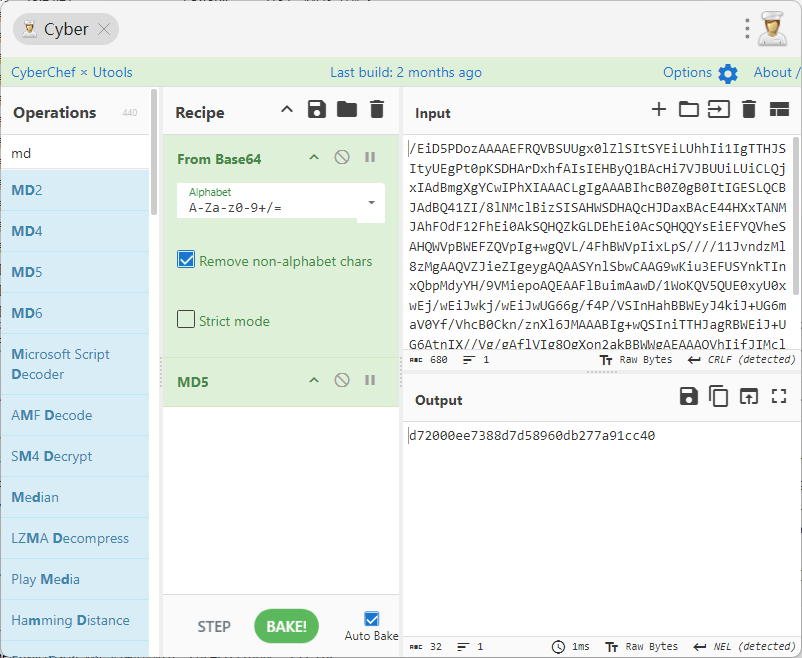Viewport: 802px width, 658px height.
Task: Open folder as input icon
Action: point(688,109)
